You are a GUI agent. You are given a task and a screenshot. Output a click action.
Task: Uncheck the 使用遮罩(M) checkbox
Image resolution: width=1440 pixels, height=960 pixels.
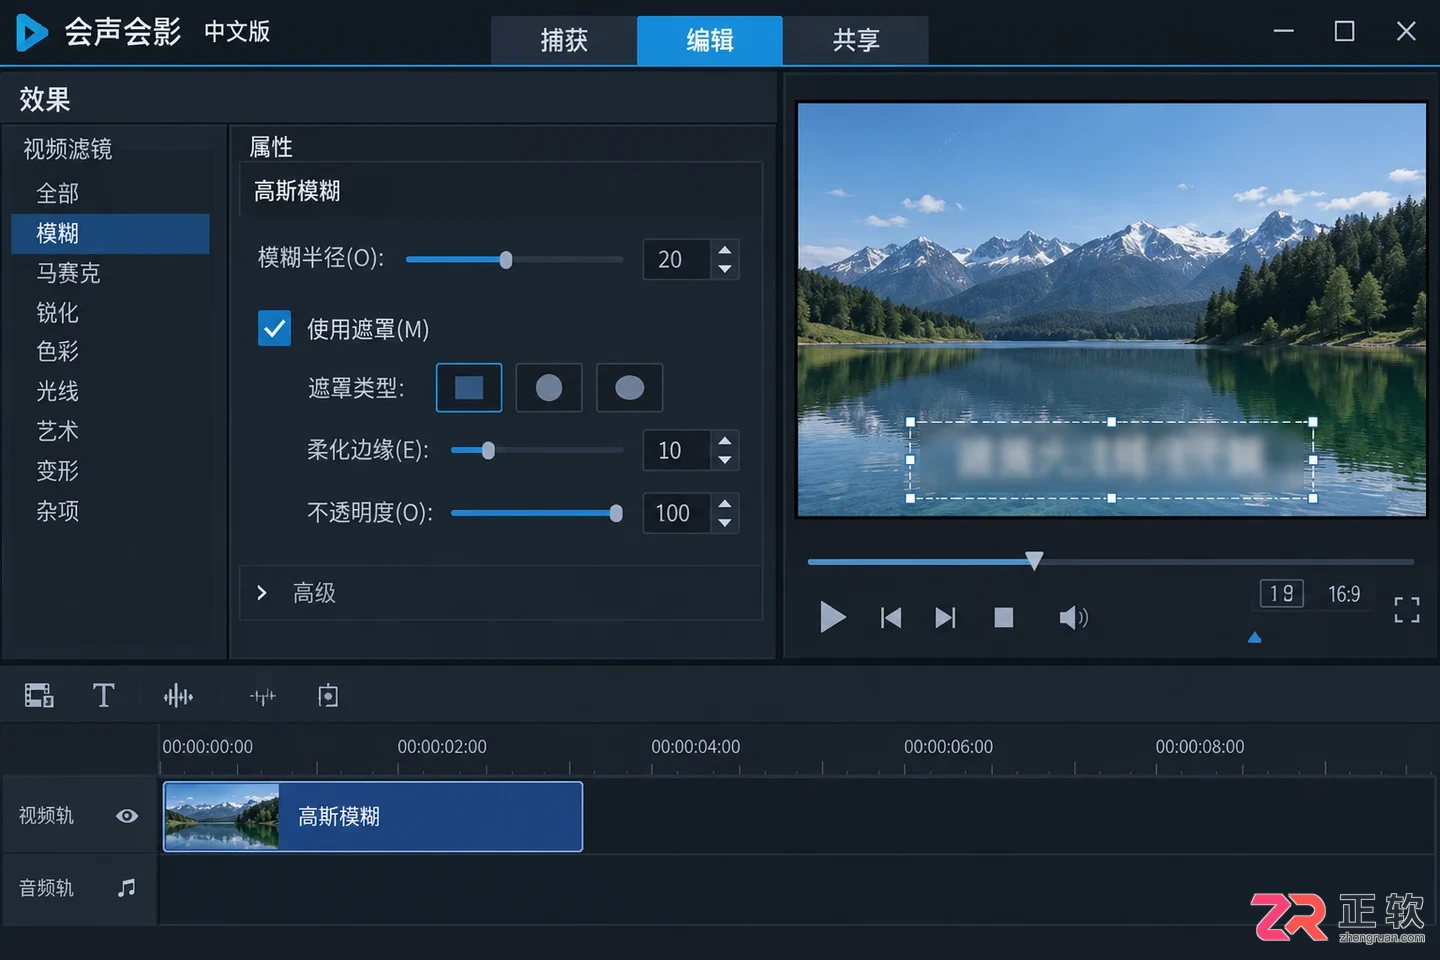pyautogui.click(x=274, y=328)
